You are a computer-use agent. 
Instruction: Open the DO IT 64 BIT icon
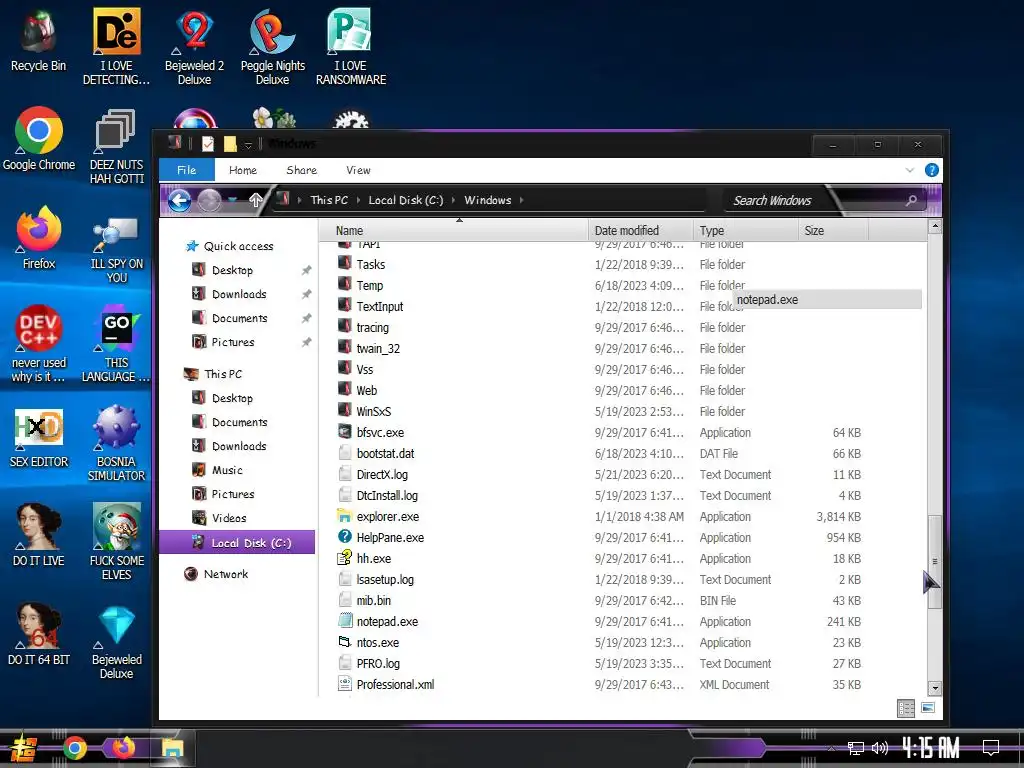click(x=39, y=633)
